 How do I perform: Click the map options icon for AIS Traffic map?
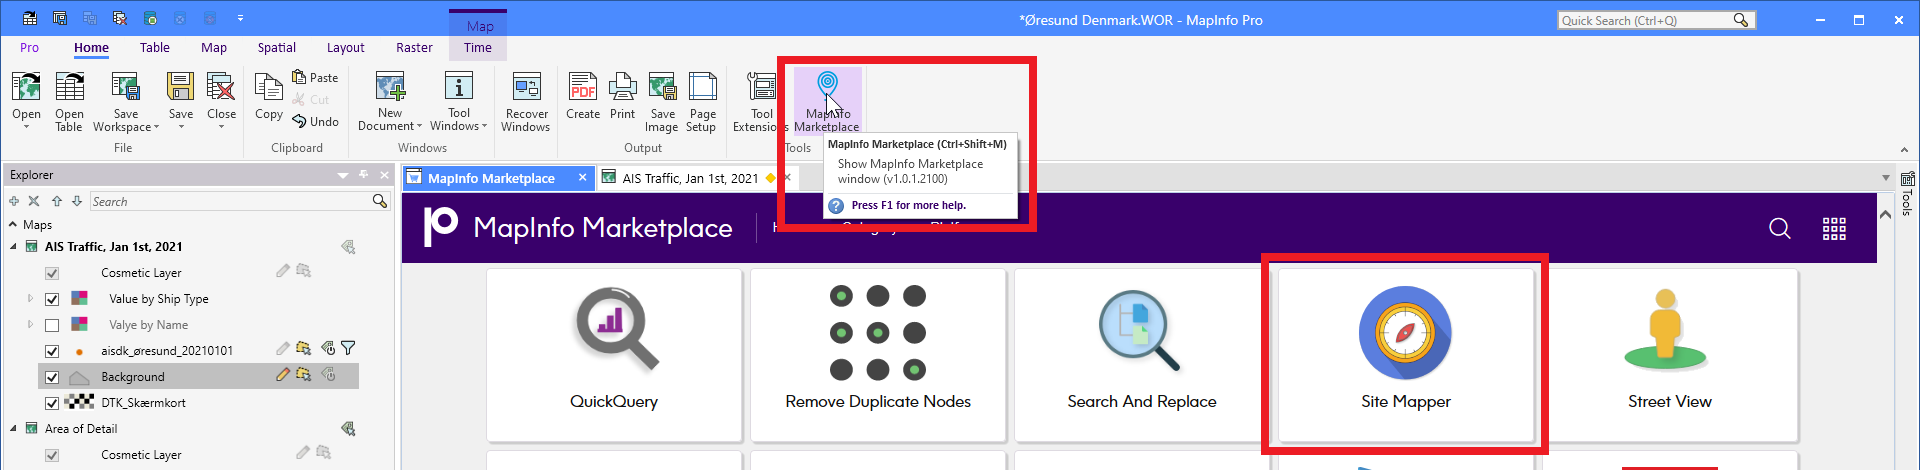(348, 247)
